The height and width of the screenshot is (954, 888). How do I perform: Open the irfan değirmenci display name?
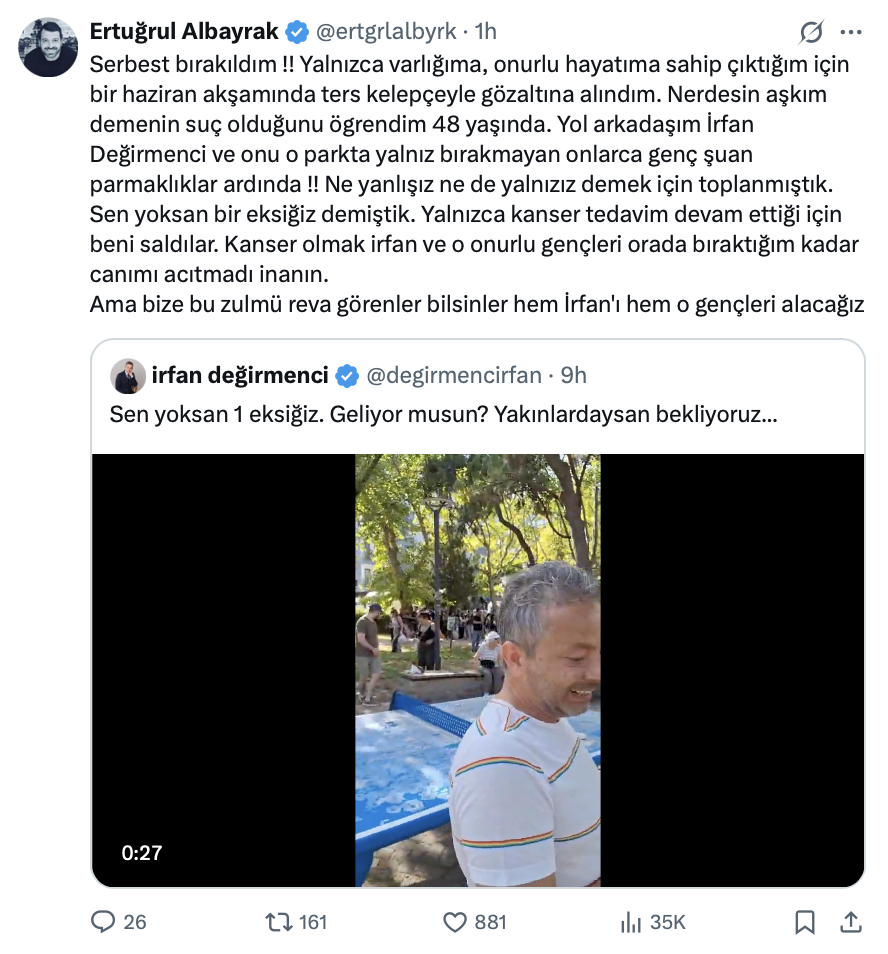pyautogui.click(x=240, y=375)
